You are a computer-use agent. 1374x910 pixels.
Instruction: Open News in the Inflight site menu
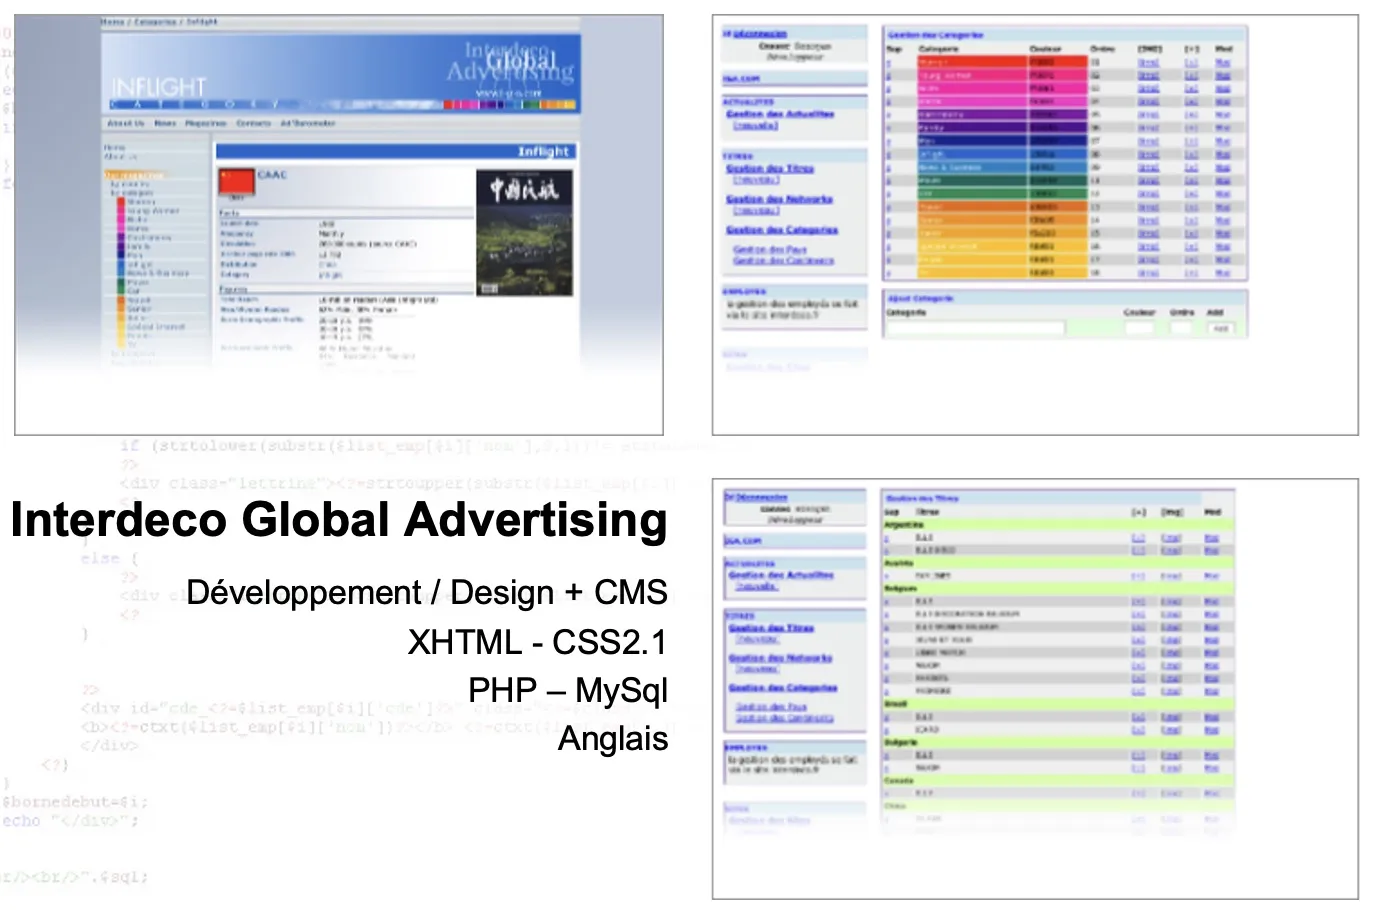165,123
